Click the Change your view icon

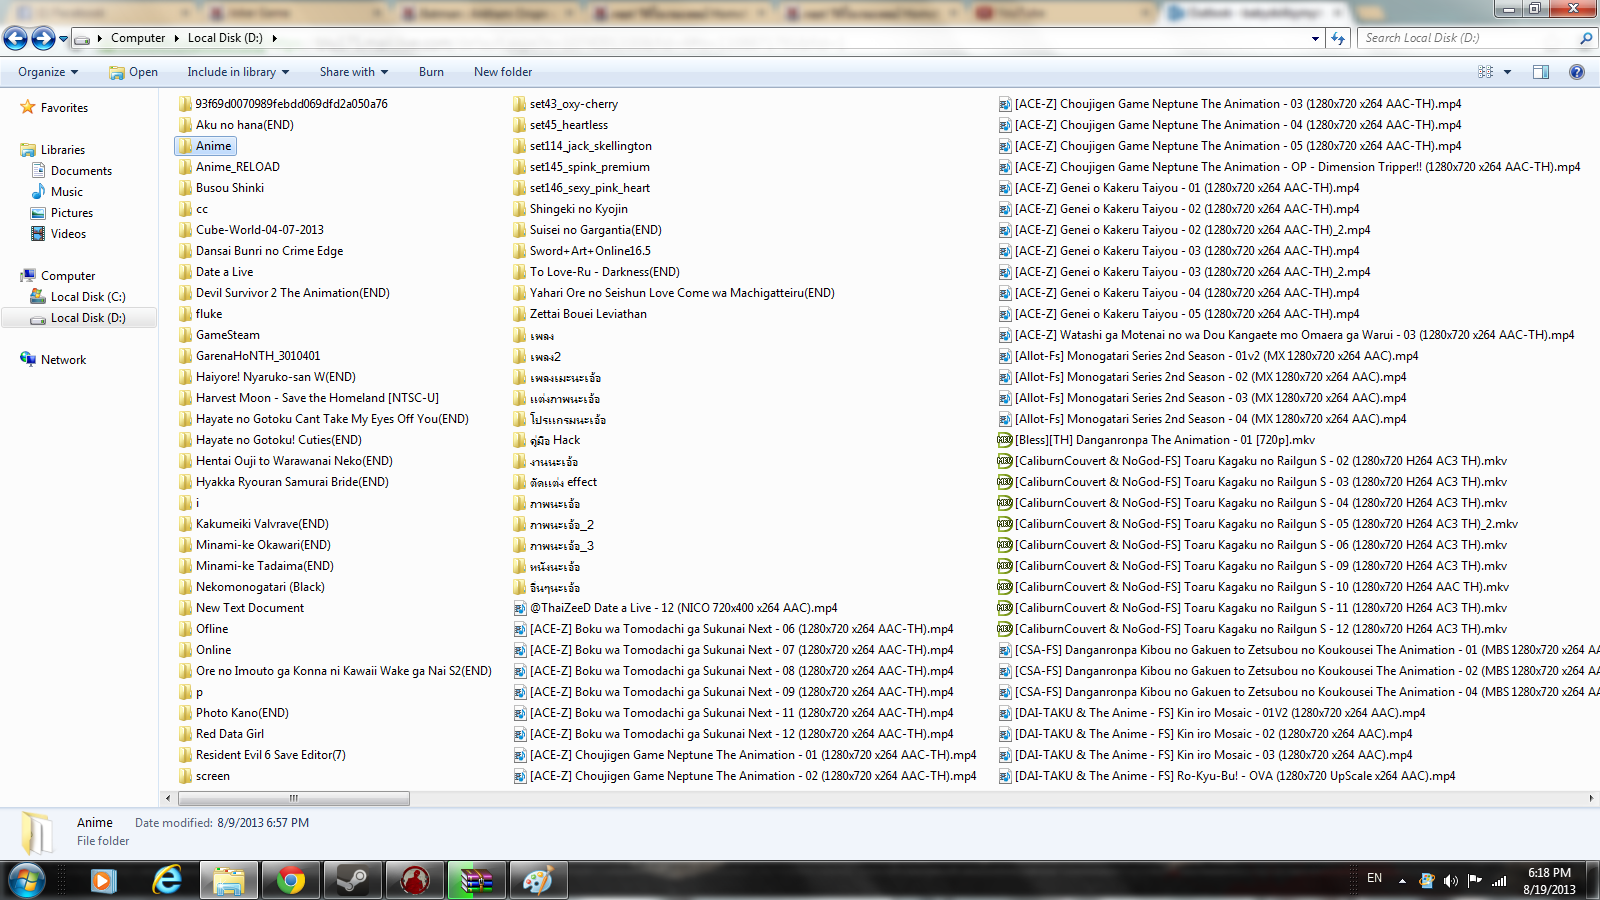click(1485, 72)
